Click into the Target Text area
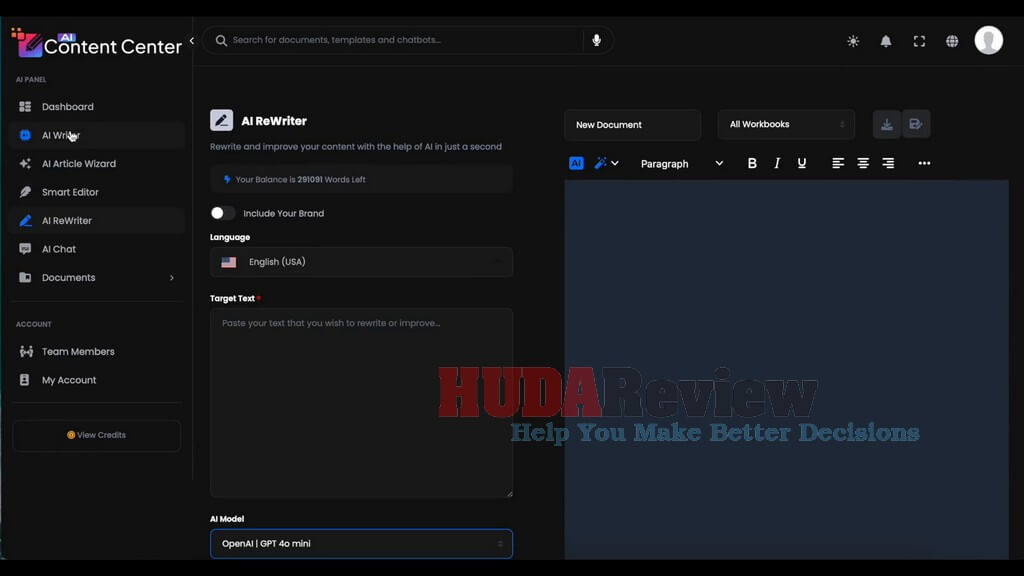1024x576 pixels. [361, 403]
